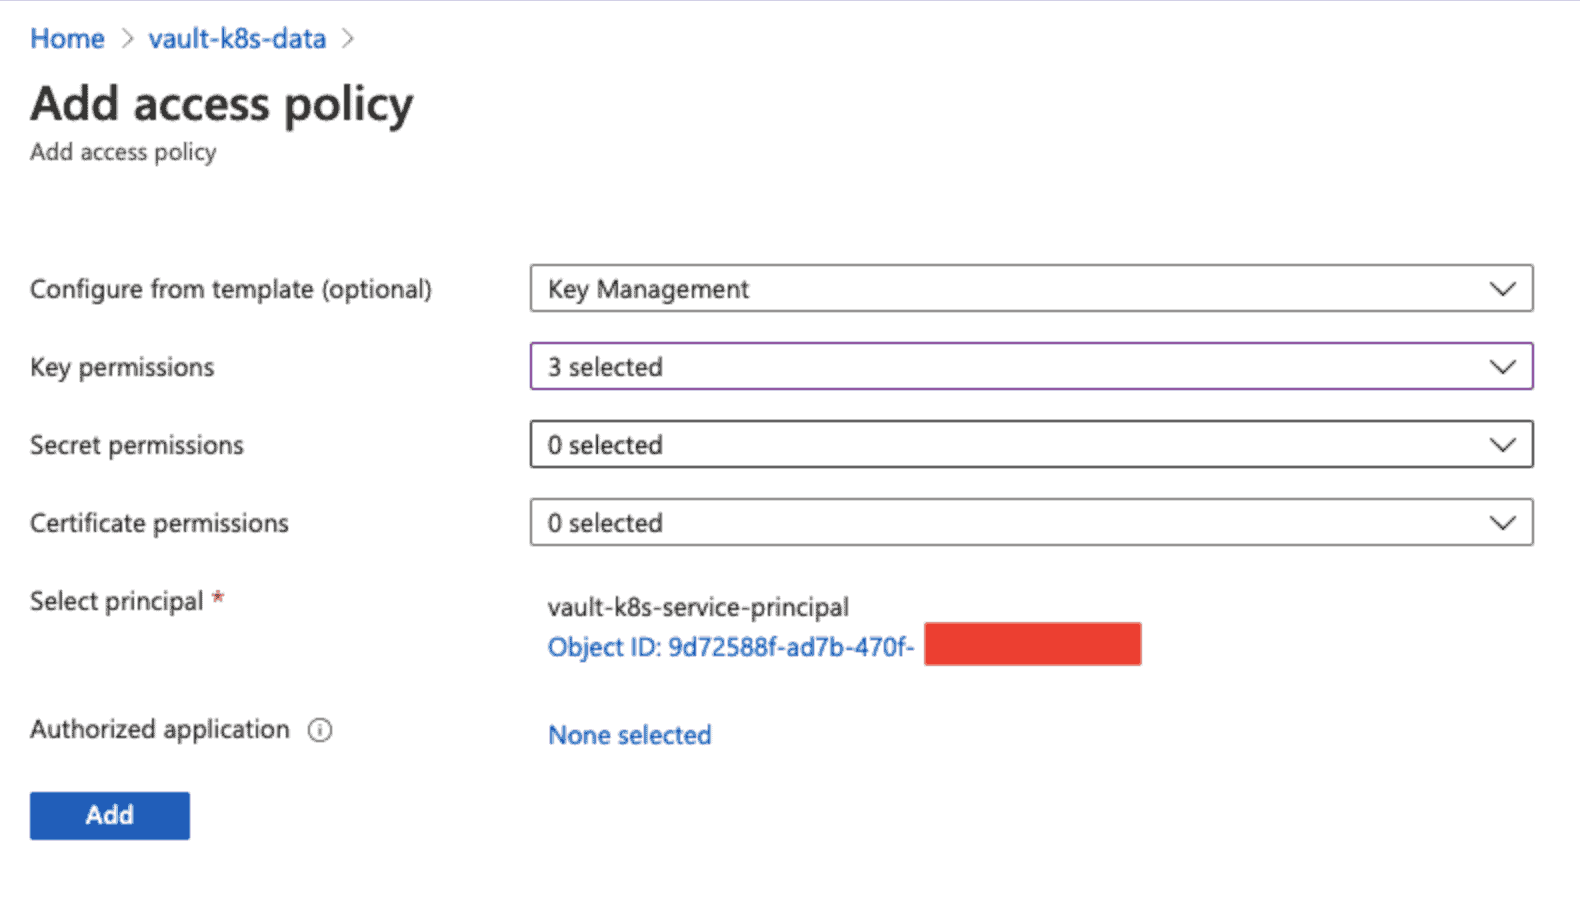Click Authorized application label text
This screenshot has height=904, width=1580.
point(160,729)
